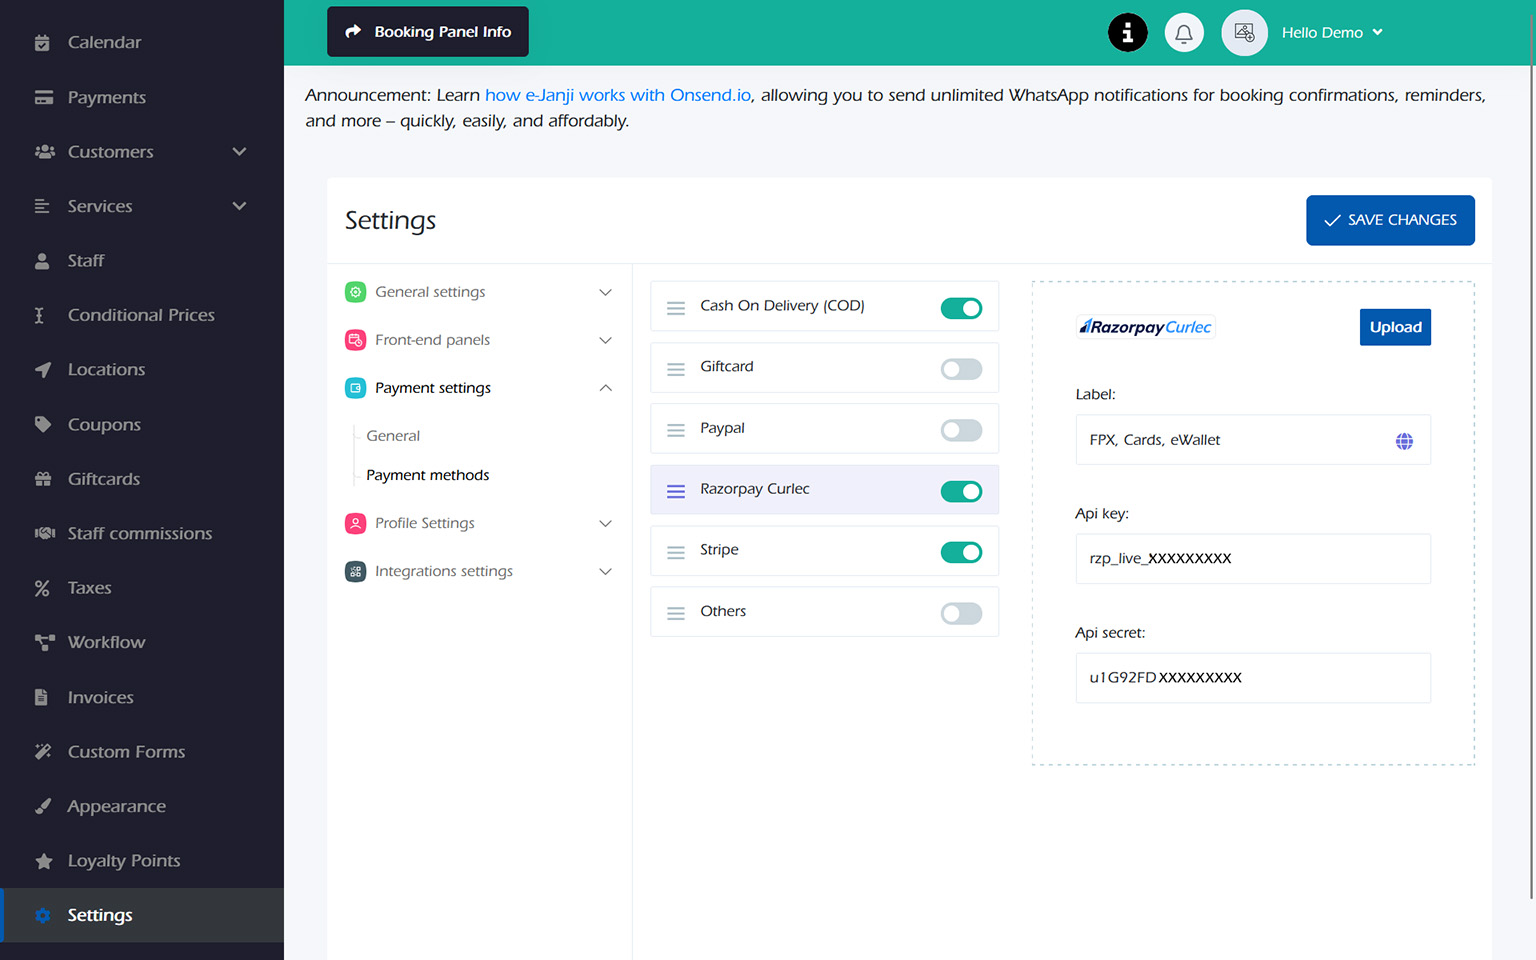Click the Calendar icon in the sidebar
This screenshot has width=1536, height=960.
pyautogui.click(x=42, y=43)
